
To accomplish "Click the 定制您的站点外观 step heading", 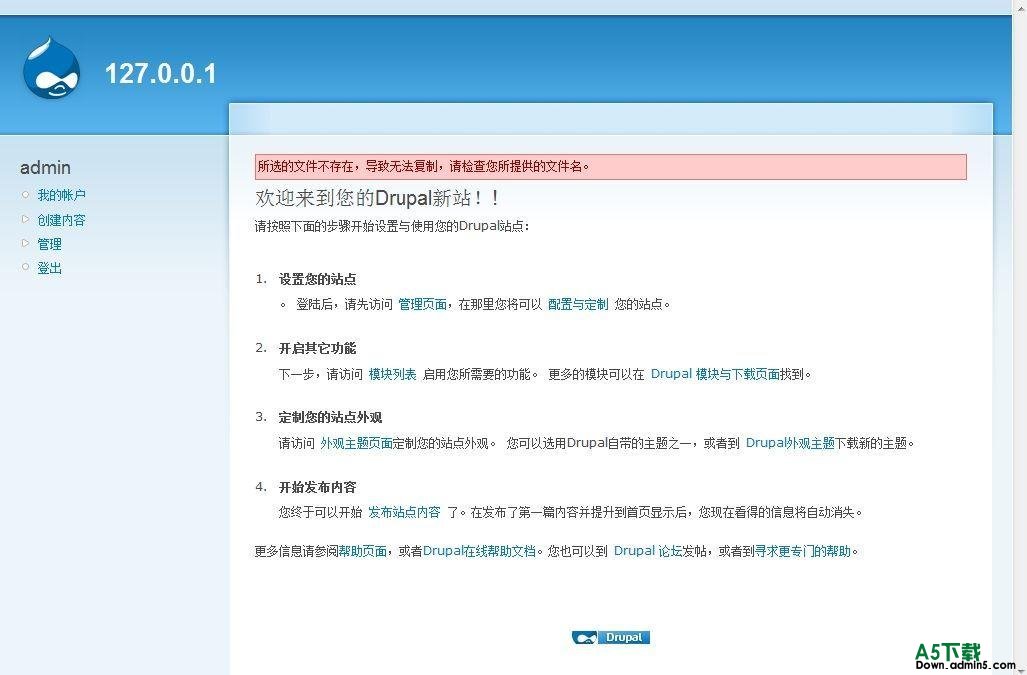I will 331,418.
